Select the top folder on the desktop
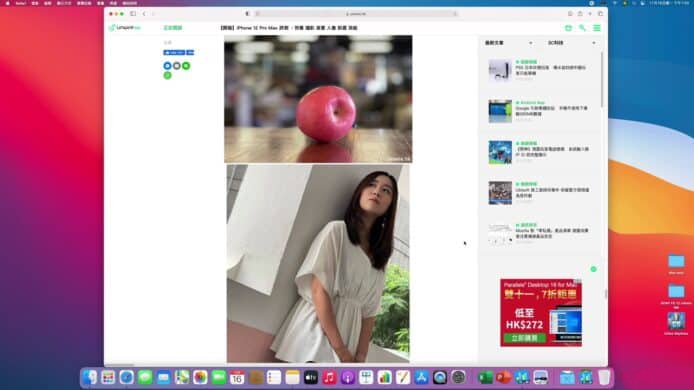Viewport: 694px width, 390px height. pyautogui.click(x=676, y=261)
